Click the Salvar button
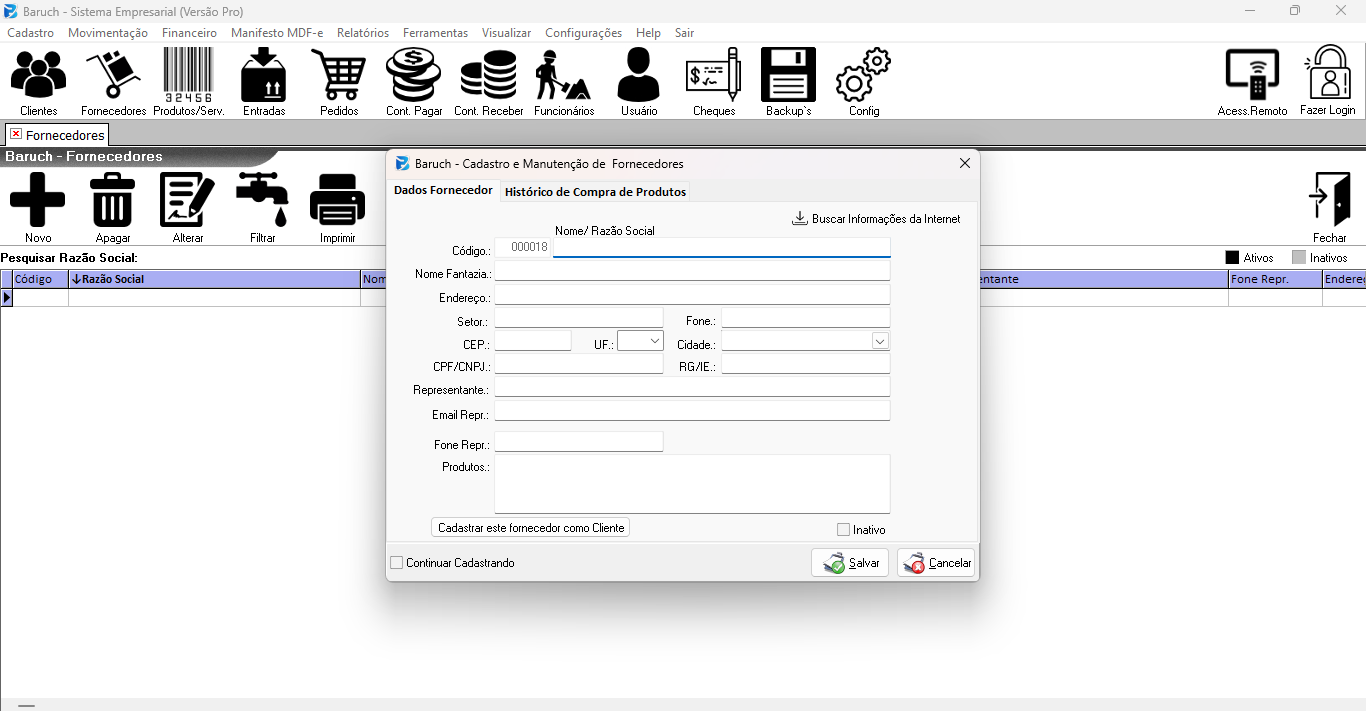This screenshot has height=711, width=1366. point(850,563)
